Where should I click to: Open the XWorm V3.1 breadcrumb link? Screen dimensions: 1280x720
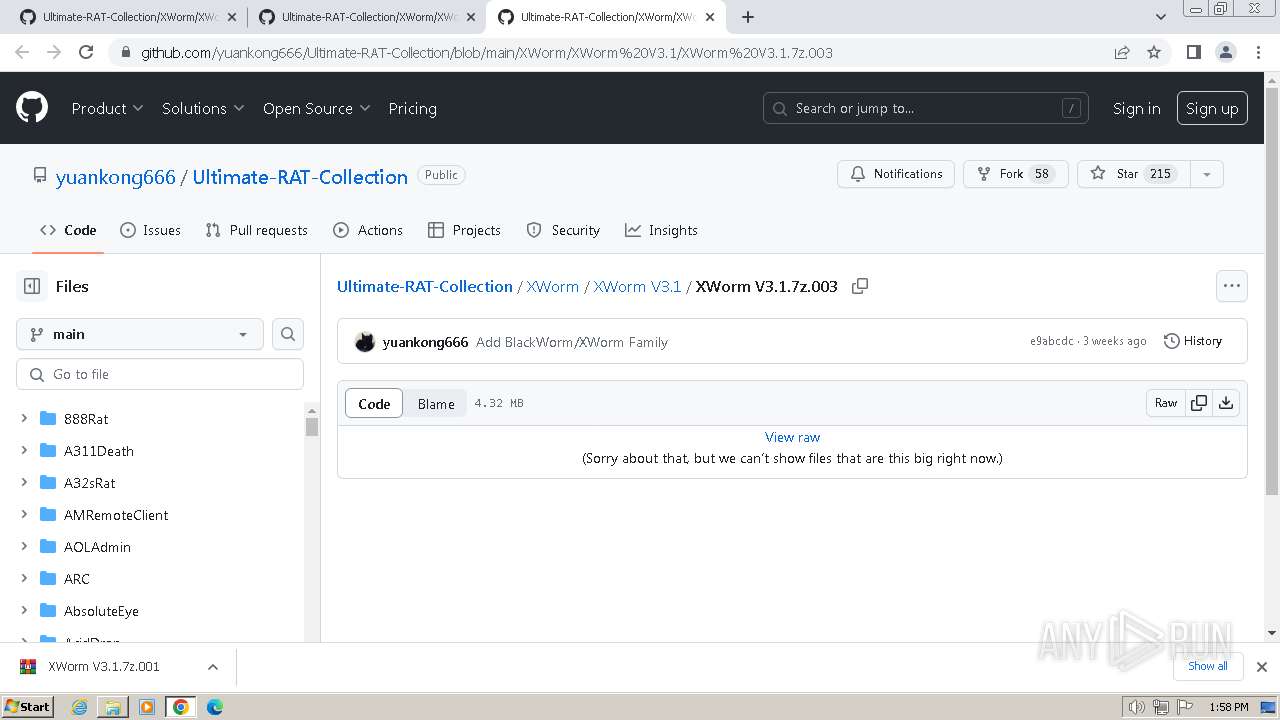[637, 286]
